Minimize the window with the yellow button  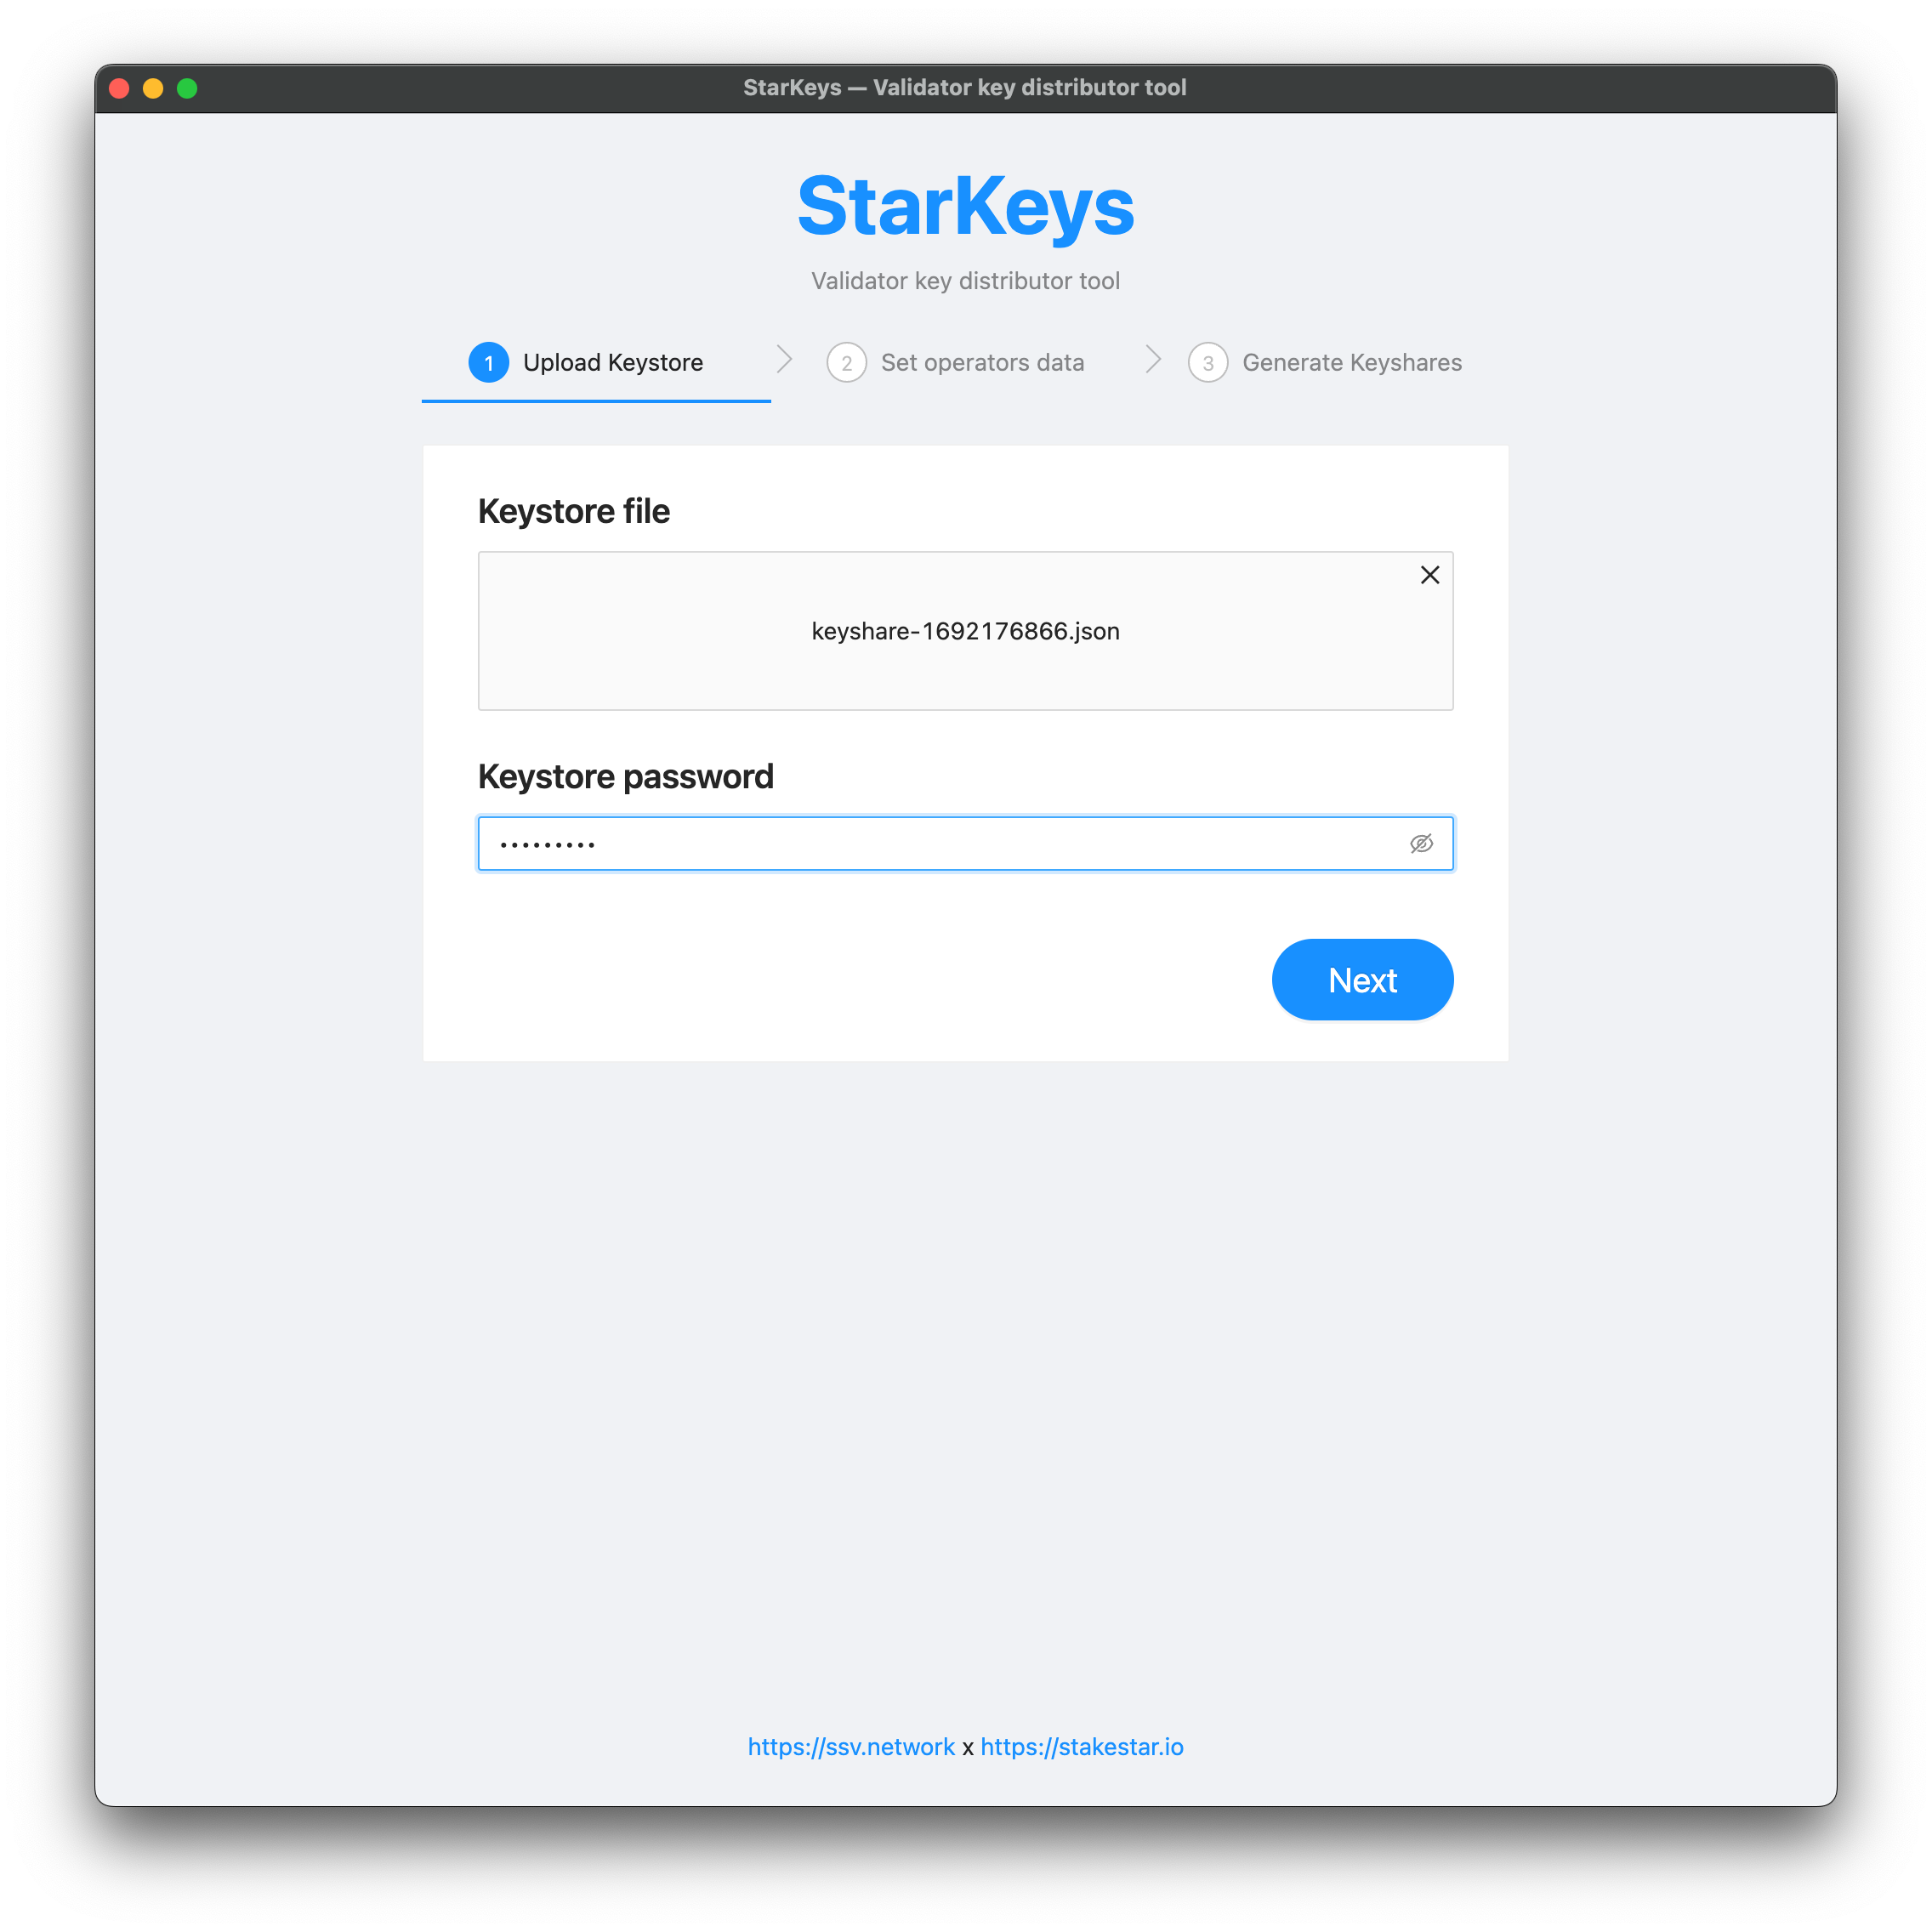[x=153, y=88]
